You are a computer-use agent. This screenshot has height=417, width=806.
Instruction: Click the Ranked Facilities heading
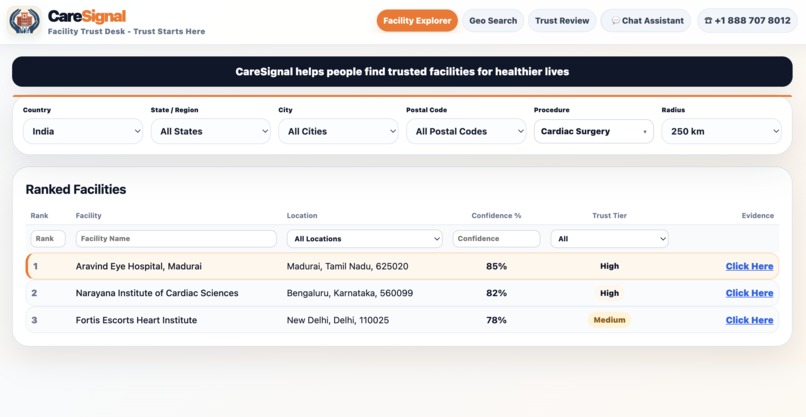pyautogui.click(x=76, y=189)
